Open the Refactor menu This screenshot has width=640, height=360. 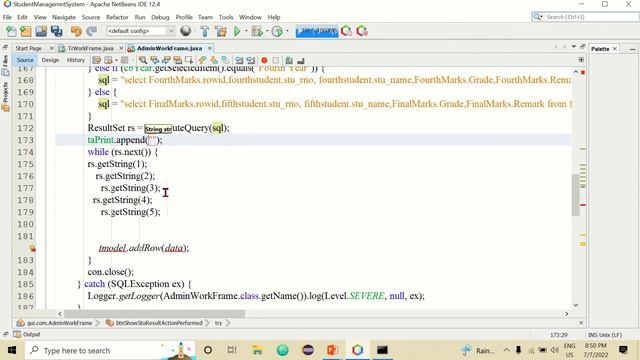pyautogui.click(x=117, y=17)
